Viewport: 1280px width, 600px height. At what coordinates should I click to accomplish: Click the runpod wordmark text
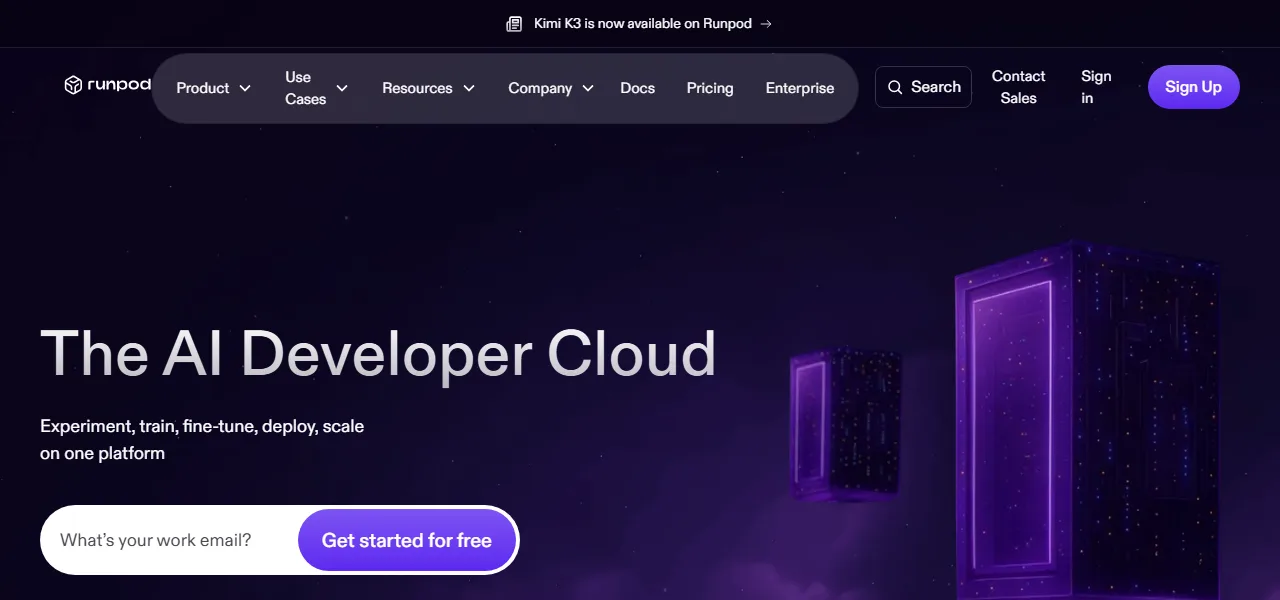(x=119, y=85)
